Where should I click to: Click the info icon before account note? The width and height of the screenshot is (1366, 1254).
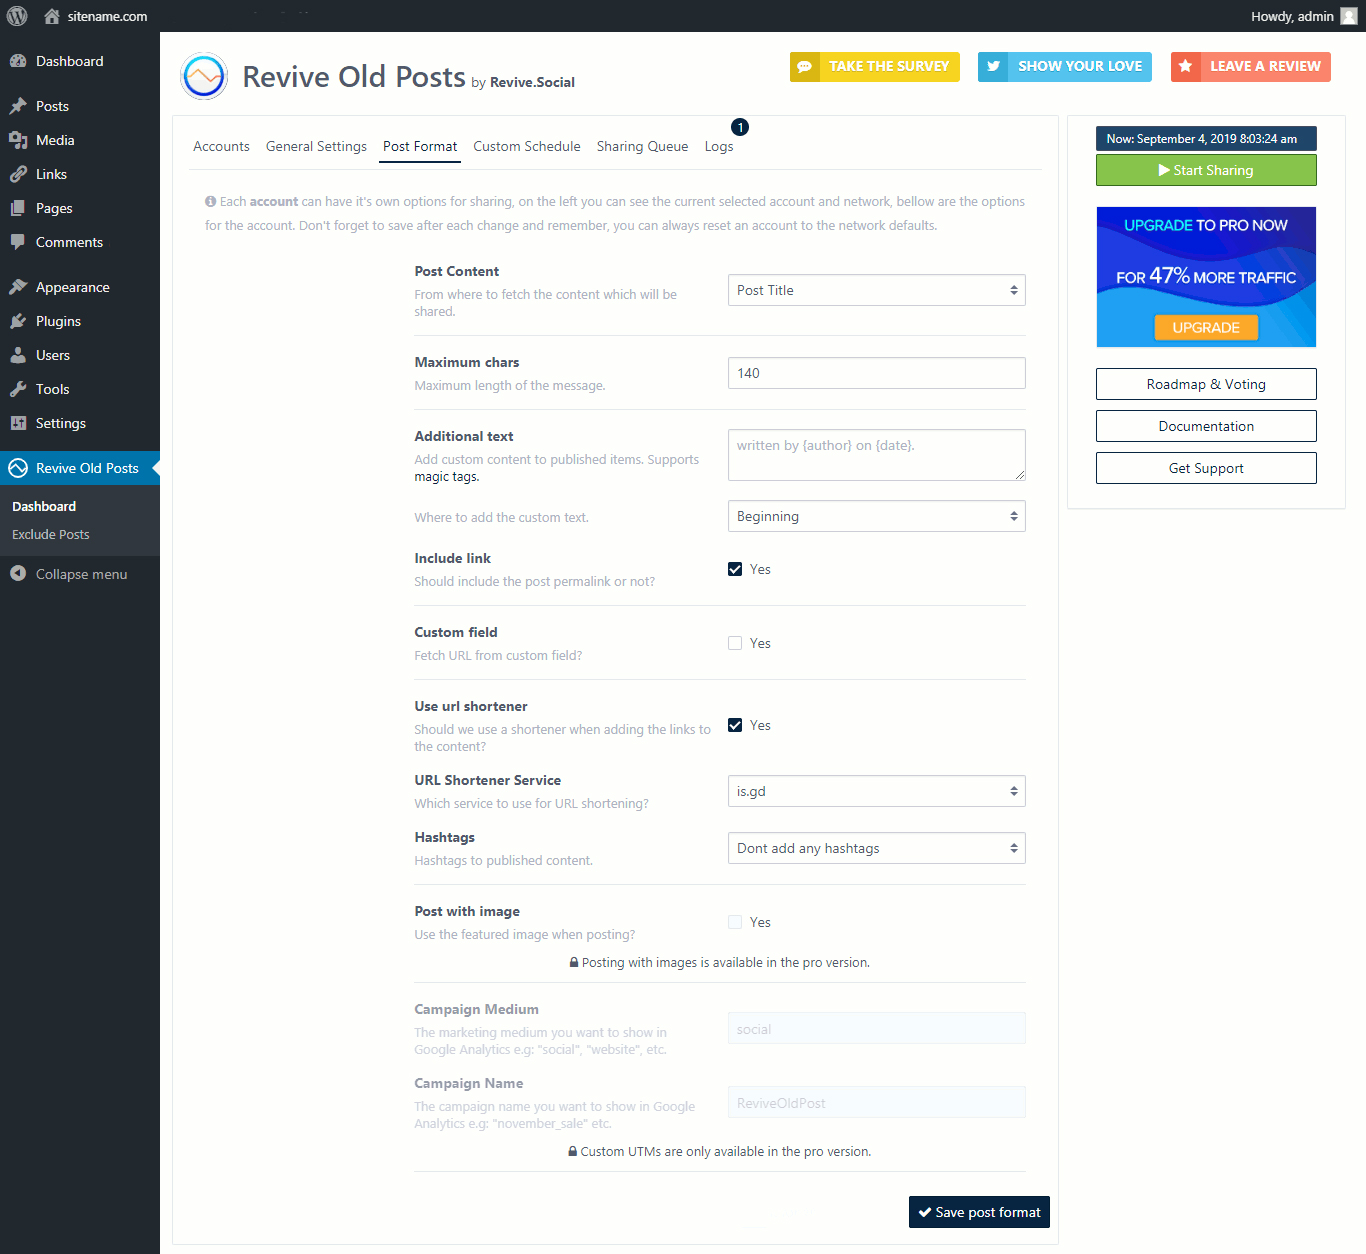click(211, 201)
